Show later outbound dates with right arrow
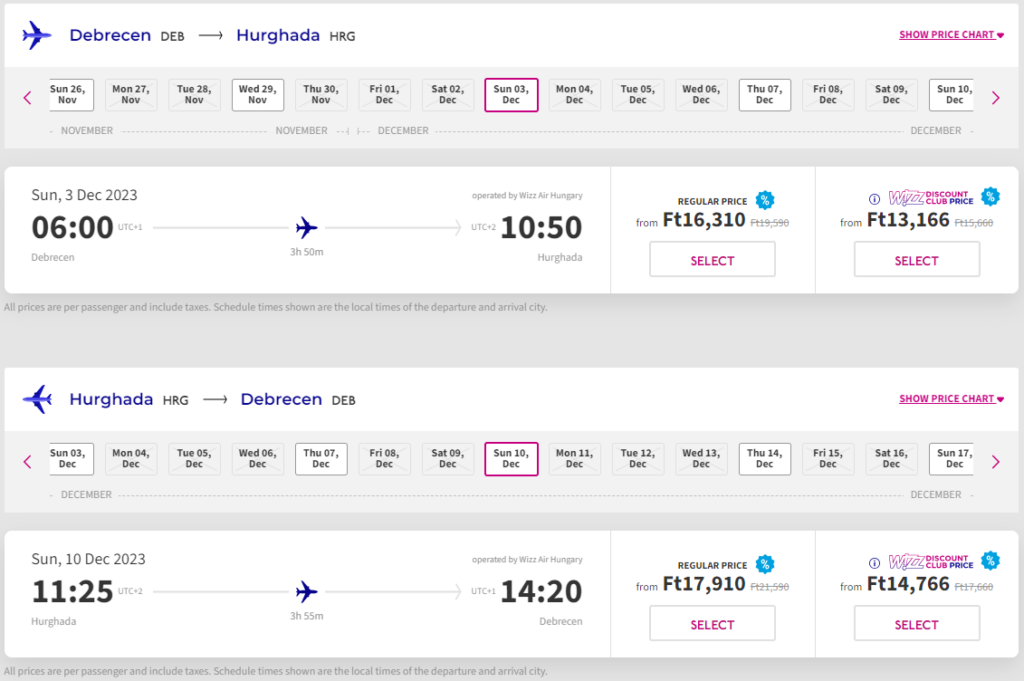 click(x=995, y=97)
